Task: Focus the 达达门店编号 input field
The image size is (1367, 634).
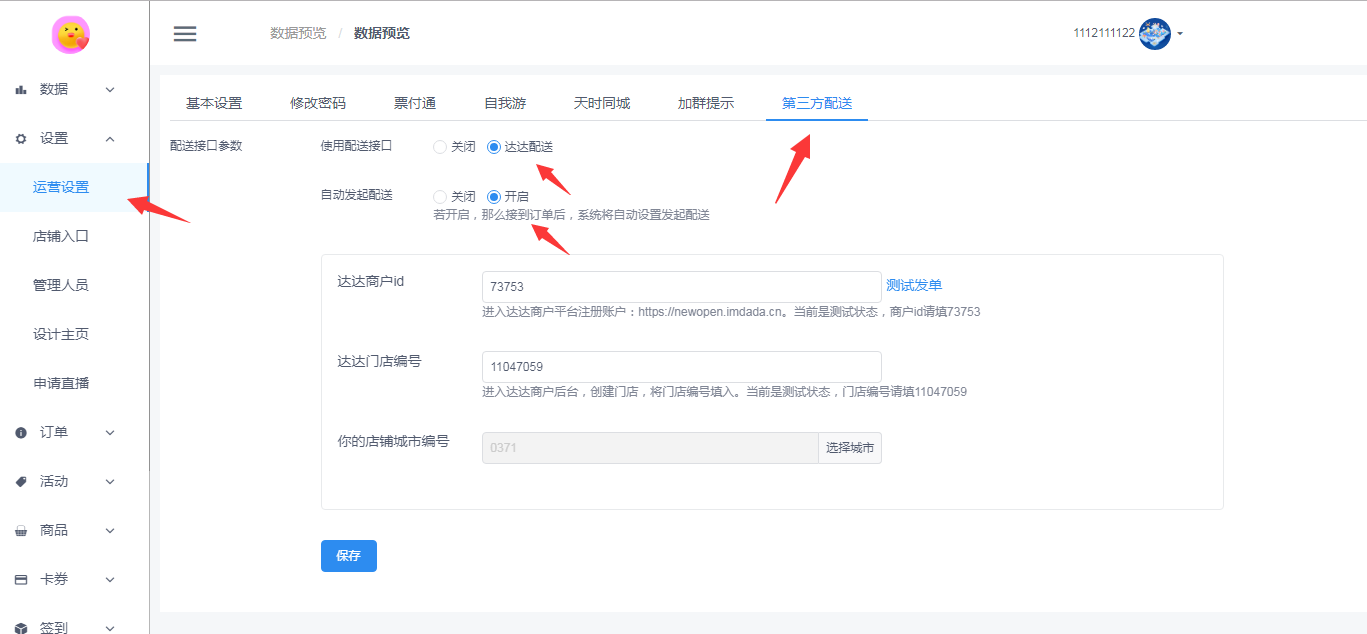Action: [682, 367]
